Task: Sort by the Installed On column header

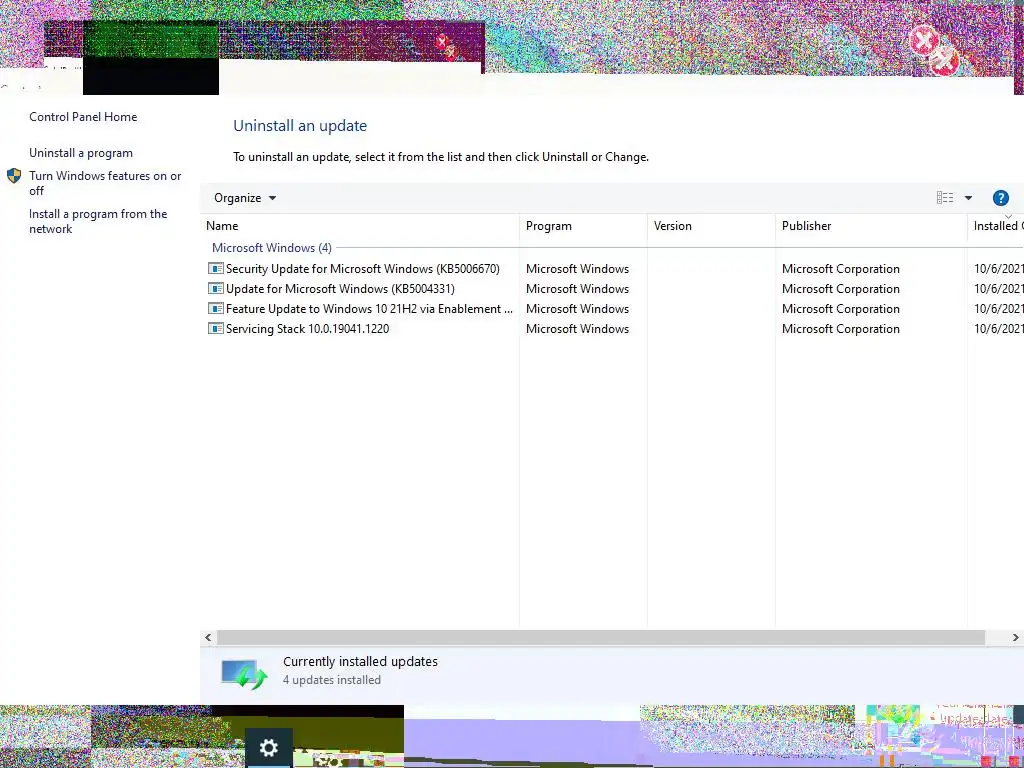Action: click(996, 226)
